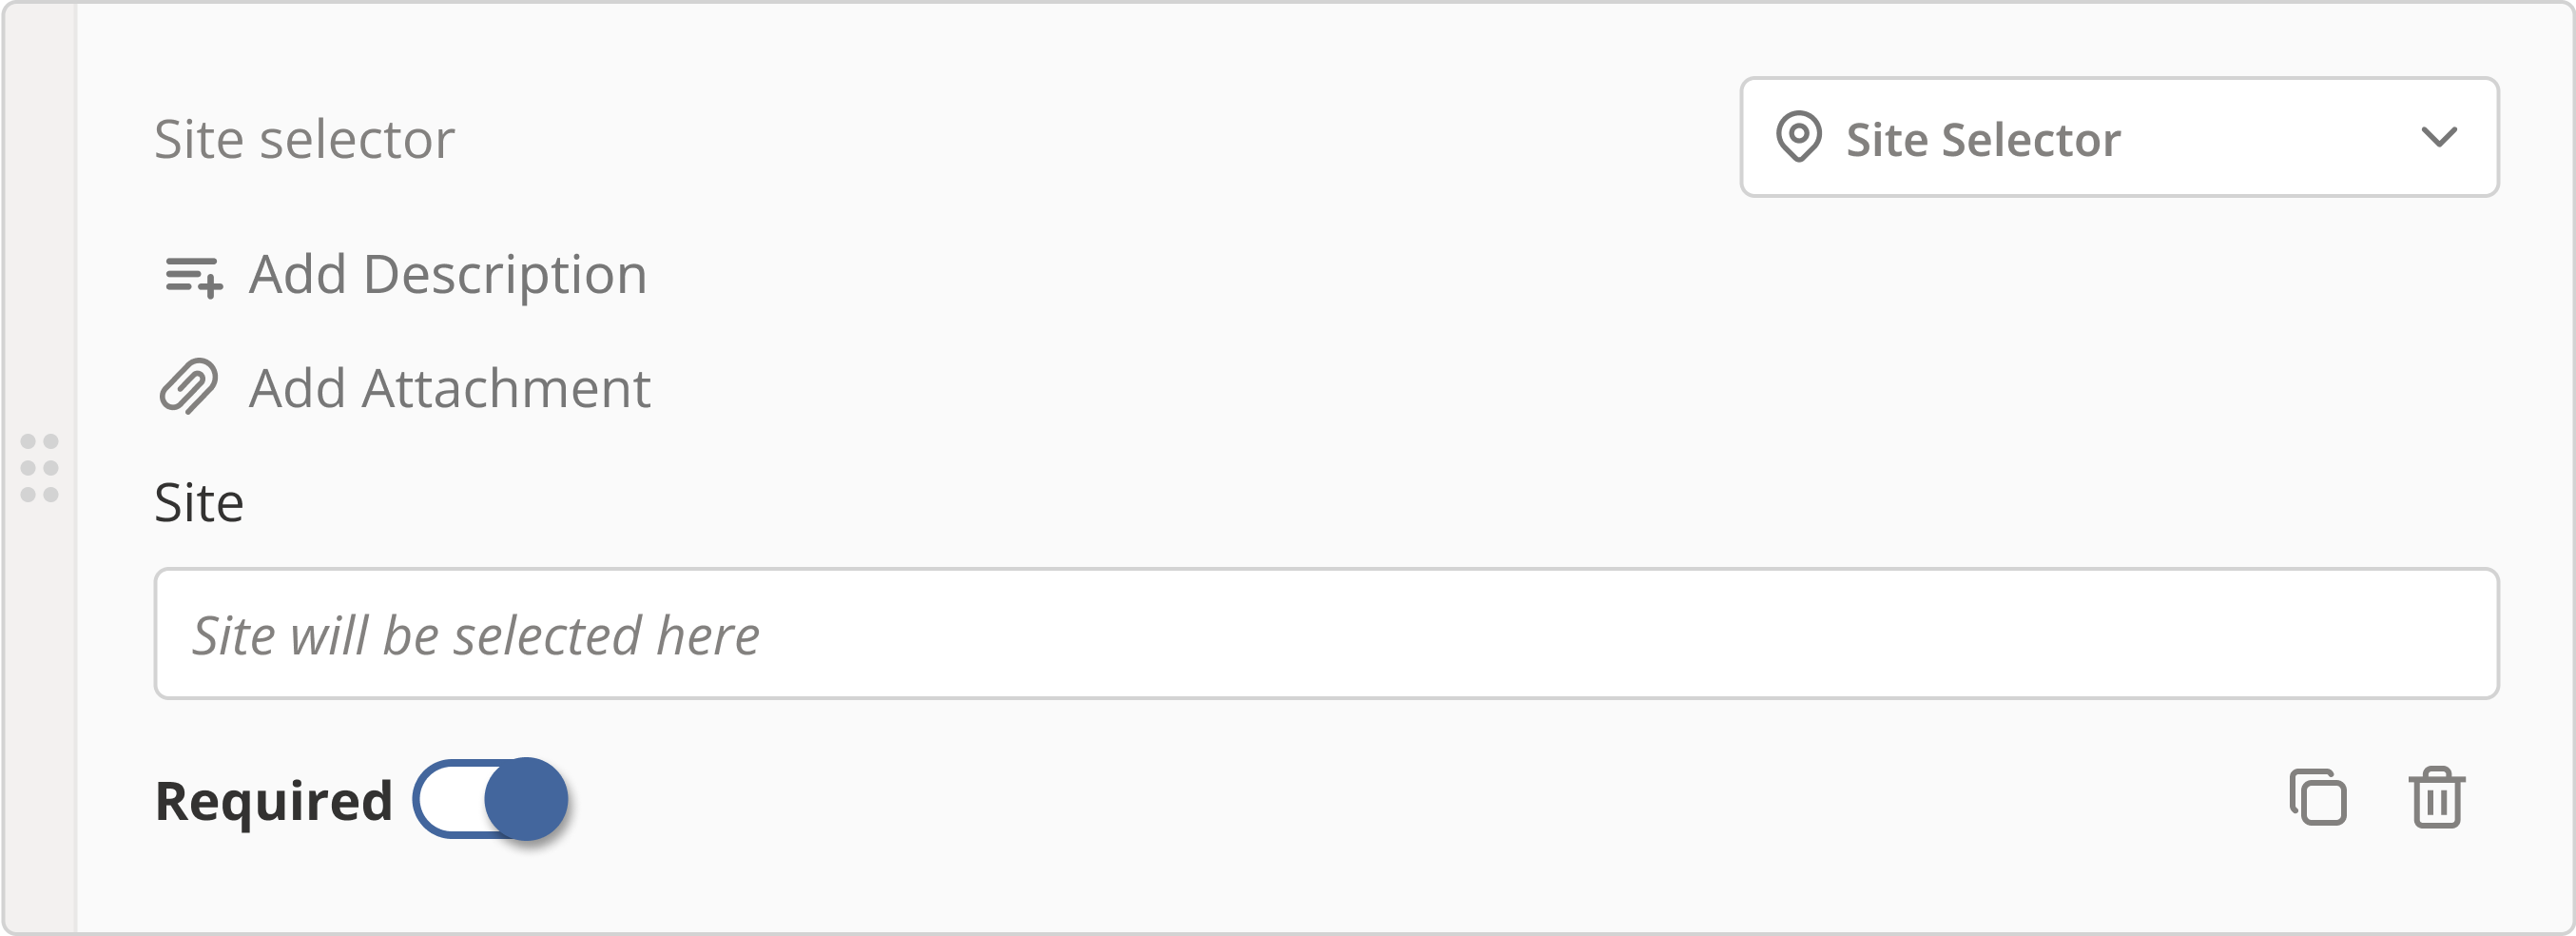Click the paperclip attachment icon

(x=189, y=387)
